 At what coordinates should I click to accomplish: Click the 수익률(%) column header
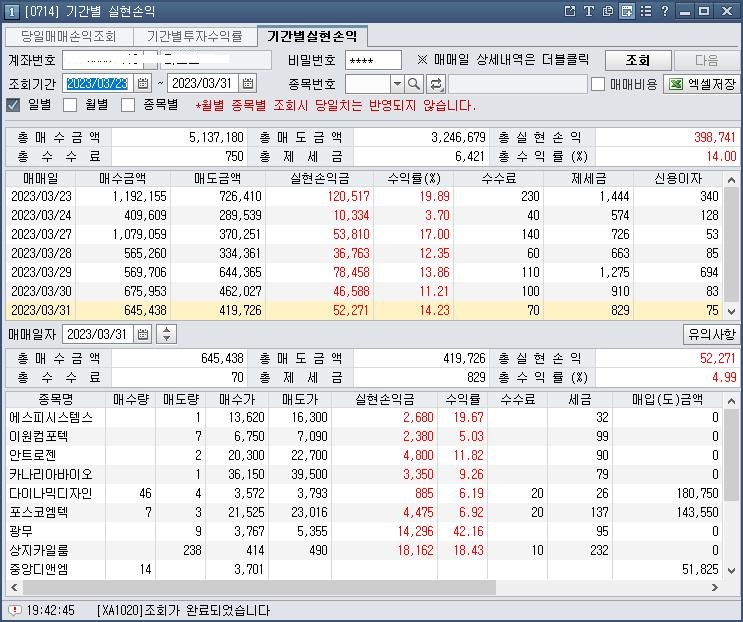coord(414,178)
